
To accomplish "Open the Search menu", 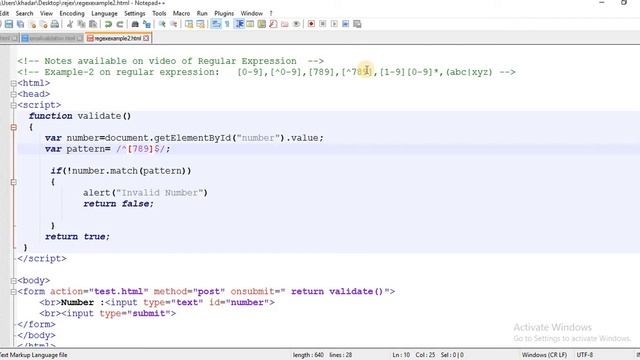I will tap(24, 13).
